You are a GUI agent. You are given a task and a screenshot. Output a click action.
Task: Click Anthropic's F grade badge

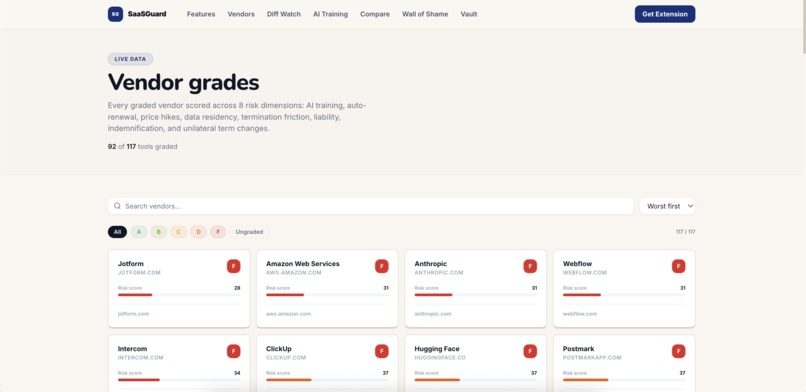coord(530,266)
